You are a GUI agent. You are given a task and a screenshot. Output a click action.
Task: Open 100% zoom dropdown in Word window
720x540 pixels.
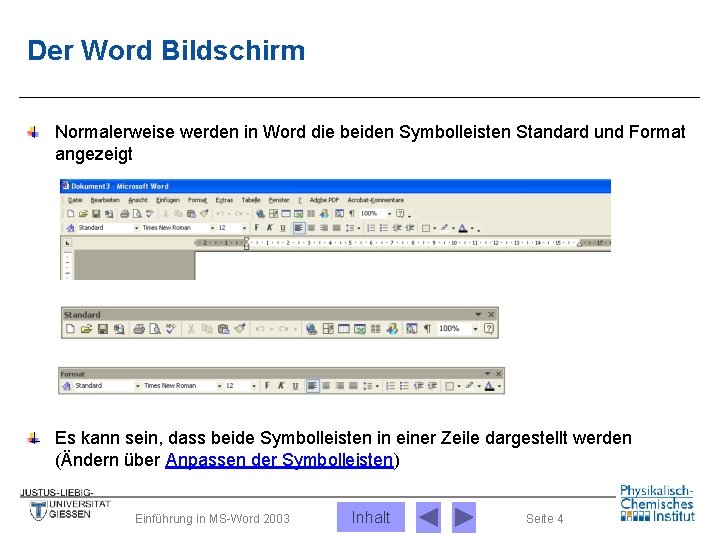389,214
